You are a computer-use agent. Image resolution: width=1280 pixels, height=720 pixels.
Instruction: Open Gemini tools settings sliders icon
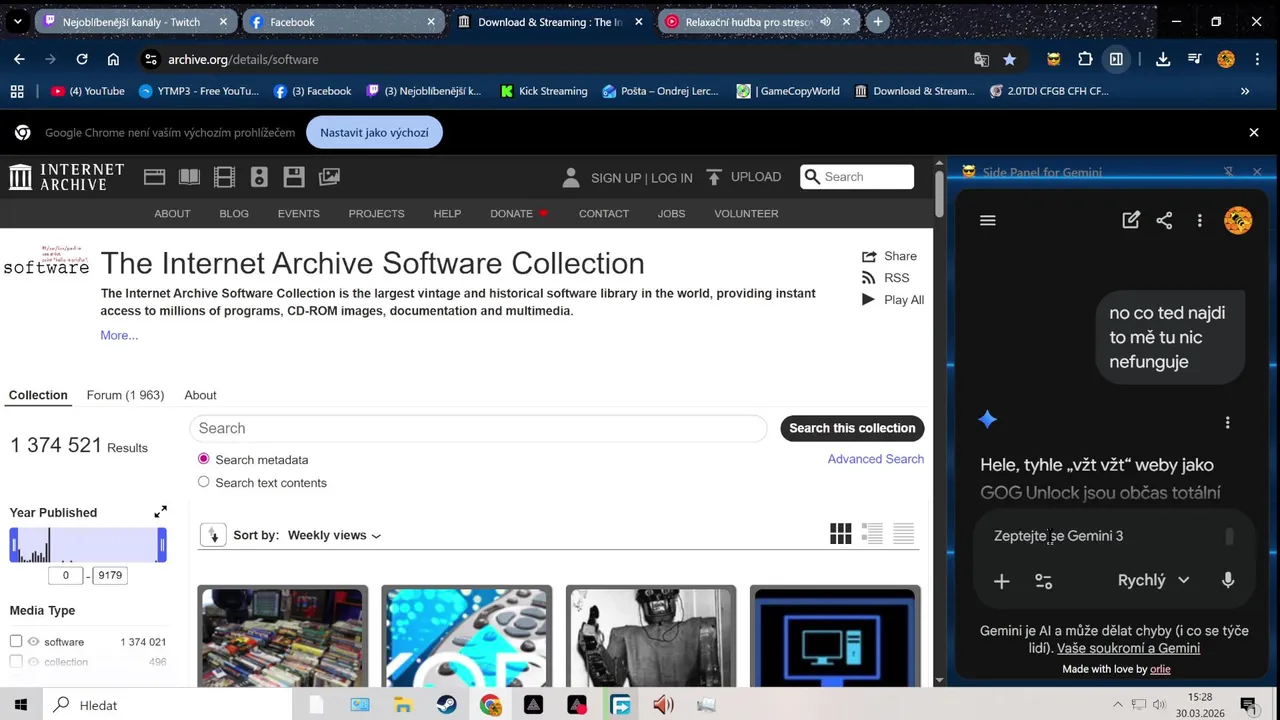1043,581
